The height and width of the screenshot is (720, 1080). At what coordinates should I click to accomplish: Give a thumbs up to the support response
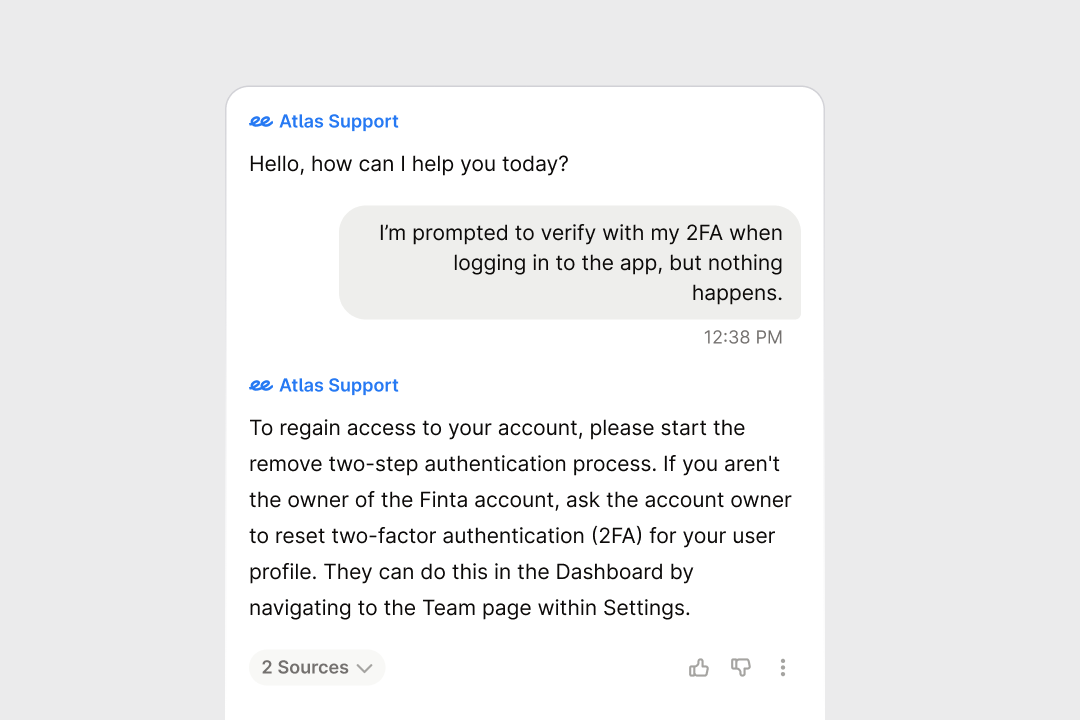(x=698, y=667)
